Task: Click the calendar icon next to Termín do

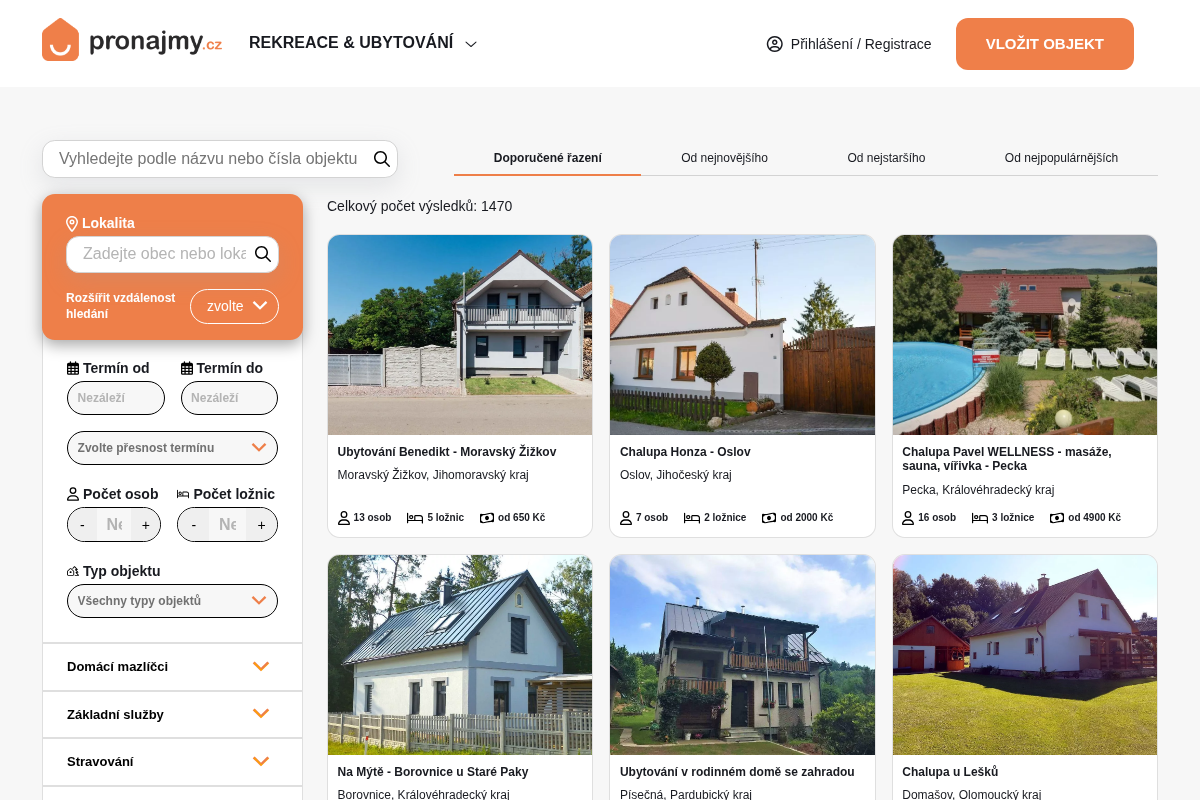Action: point(187,368)
